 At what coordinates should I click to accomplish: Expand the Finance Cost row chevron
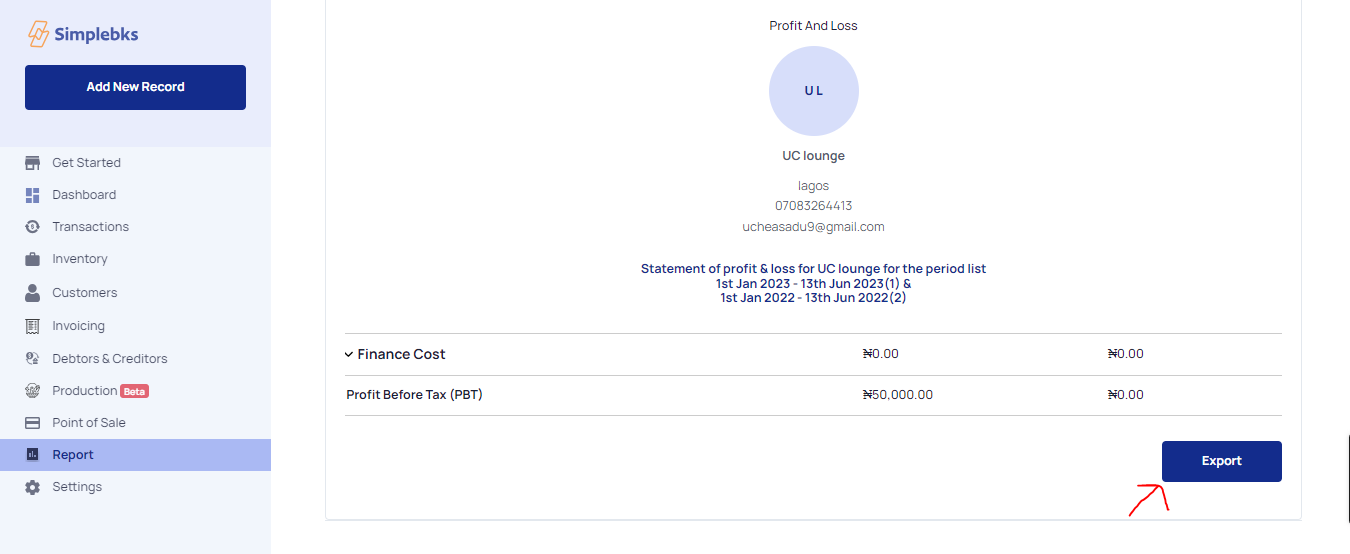coord(349,354)
